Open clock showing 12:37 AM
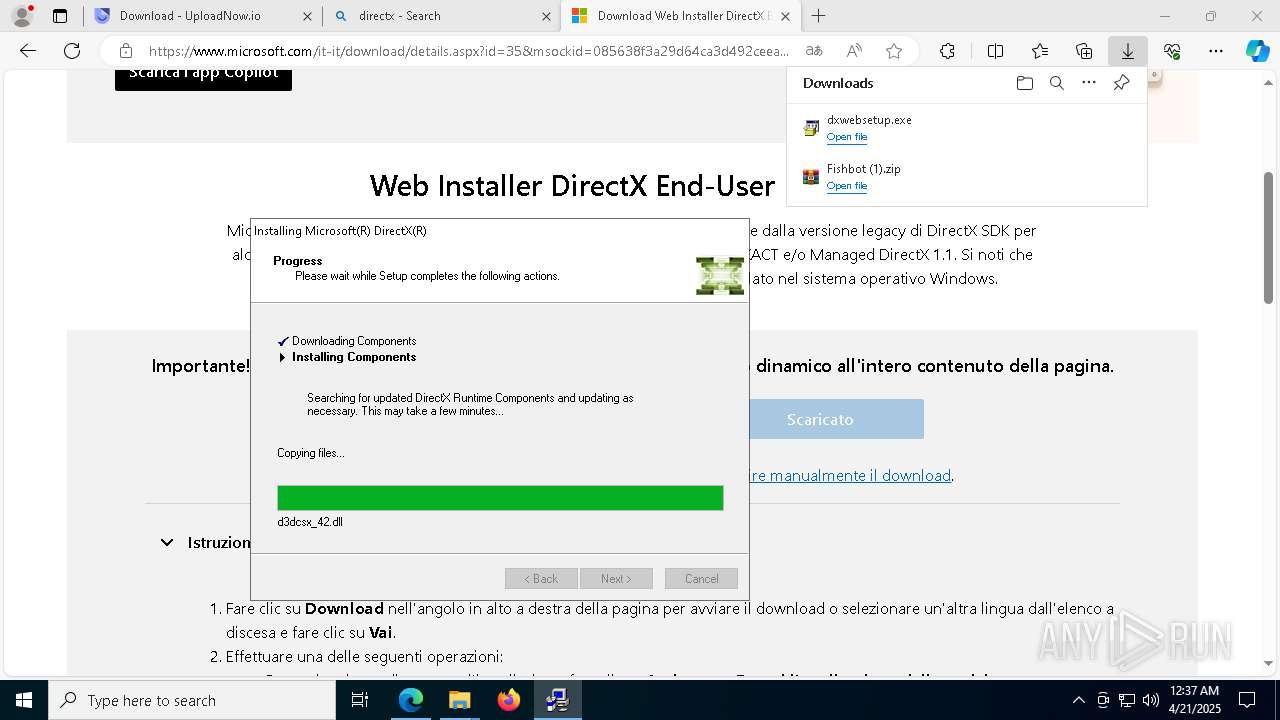Viewport: 1280px width, 720px height. pos(1194,700)
